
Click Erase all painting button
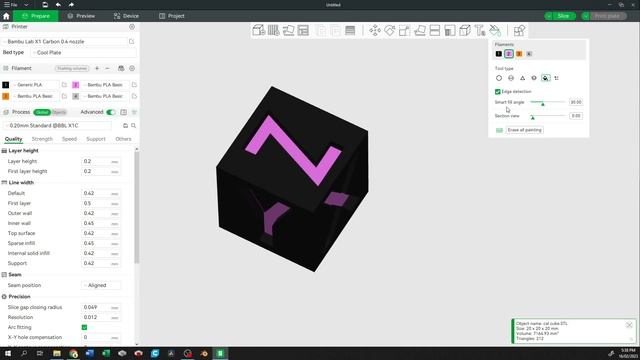click(524, 130)
